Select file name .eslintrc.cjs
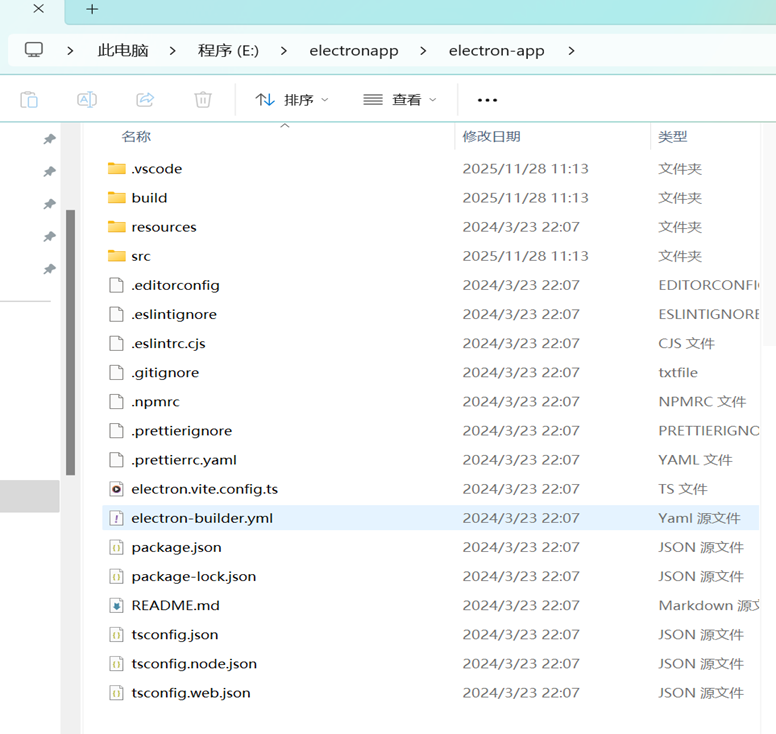The width and height of the screenshot is (776, 734). coord(168,343)
